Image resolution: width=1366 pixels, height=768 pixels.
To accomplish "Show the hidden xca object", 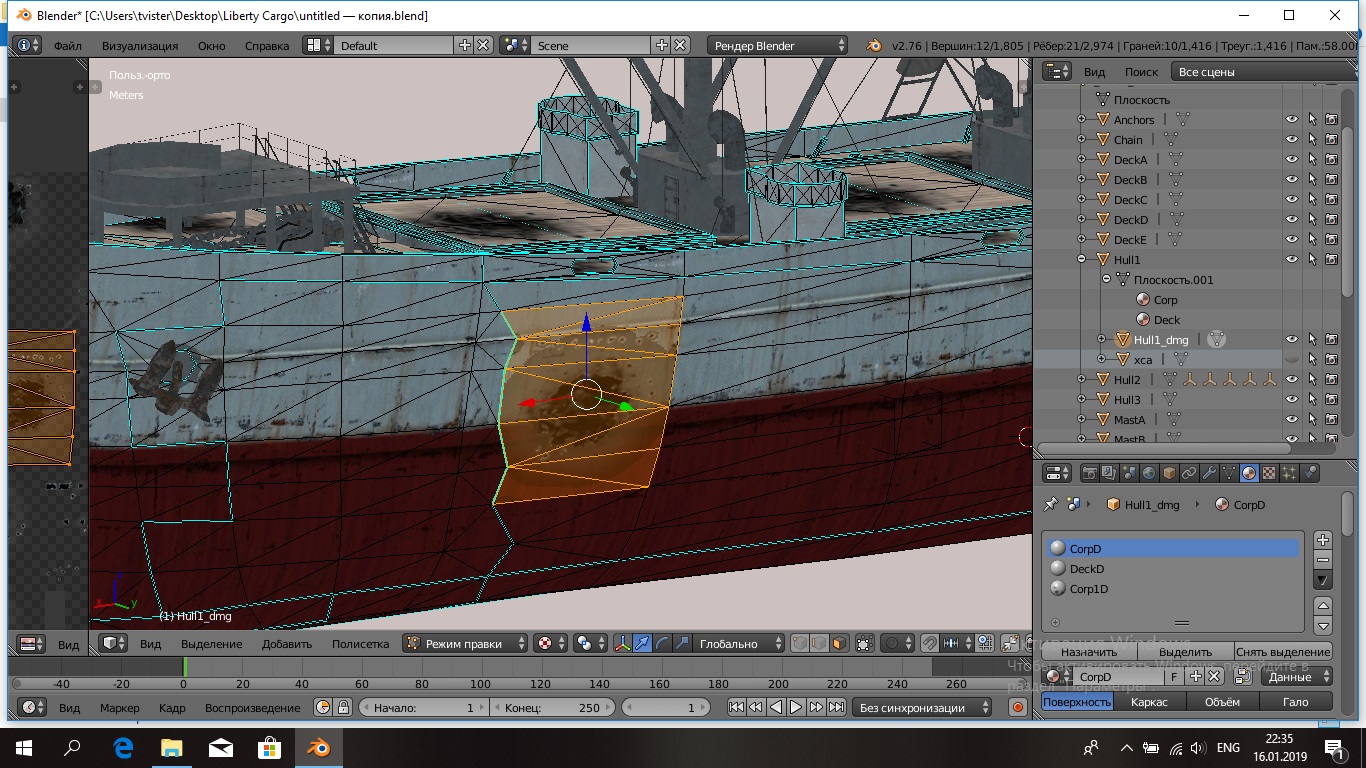I will (1291, 360).
